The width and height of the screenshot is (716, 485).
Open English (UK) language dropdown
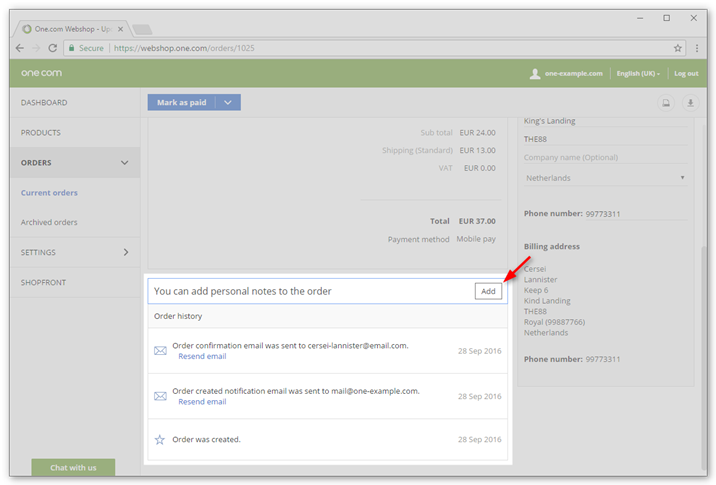click(x=638, y=74)
